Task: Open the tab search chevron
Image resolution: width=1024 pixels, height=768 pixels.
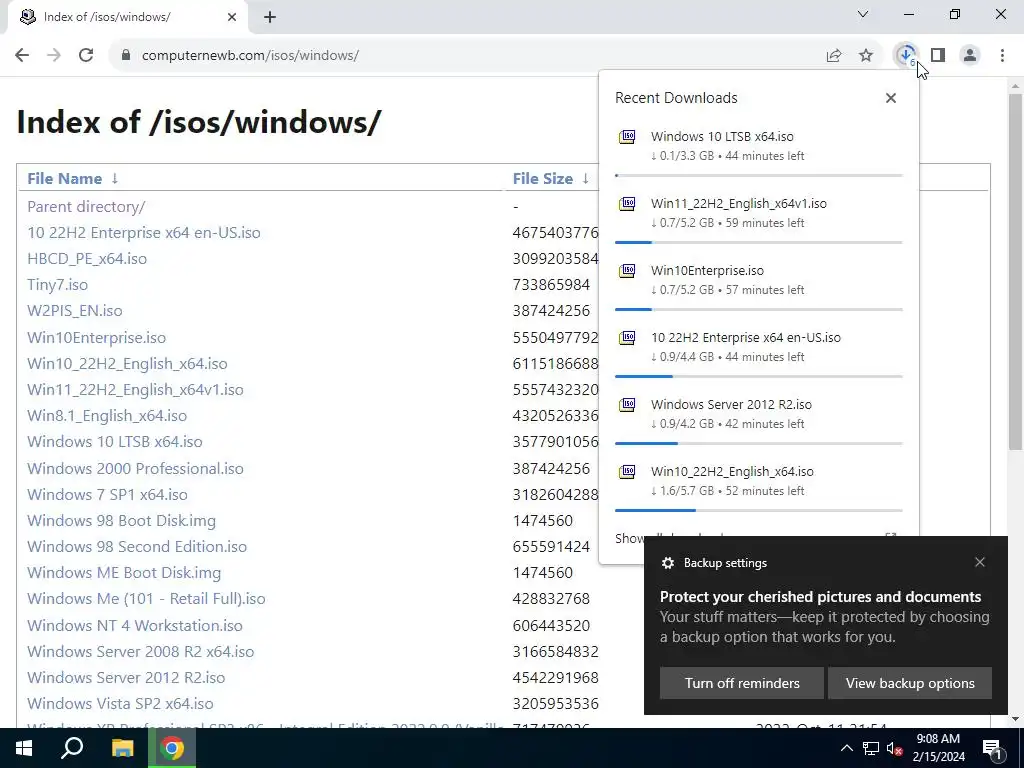Action: tap(863, 14)
